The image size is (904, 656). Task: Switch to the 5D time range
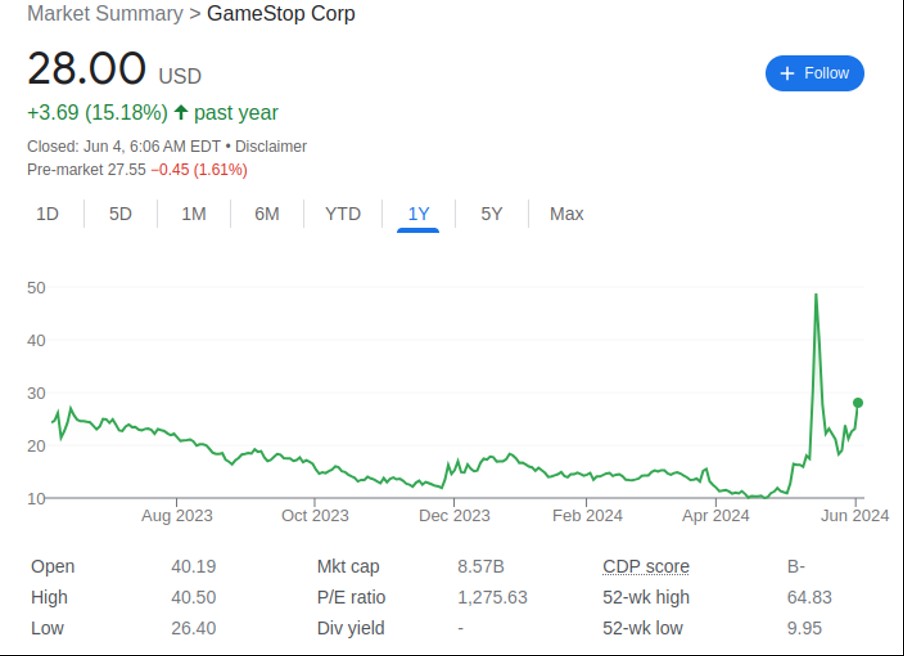120,214
